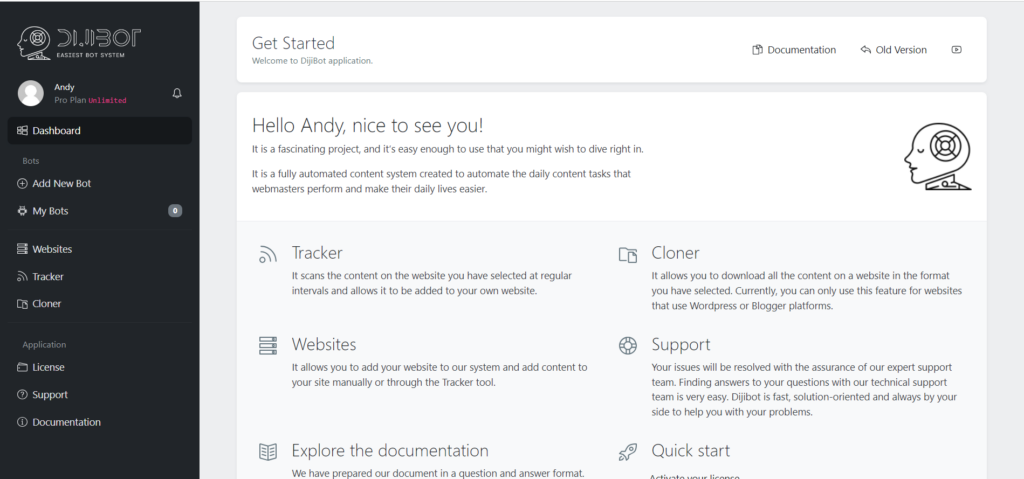
Task: Go to Websites in the sidebar
Action: tap(100, 249)
